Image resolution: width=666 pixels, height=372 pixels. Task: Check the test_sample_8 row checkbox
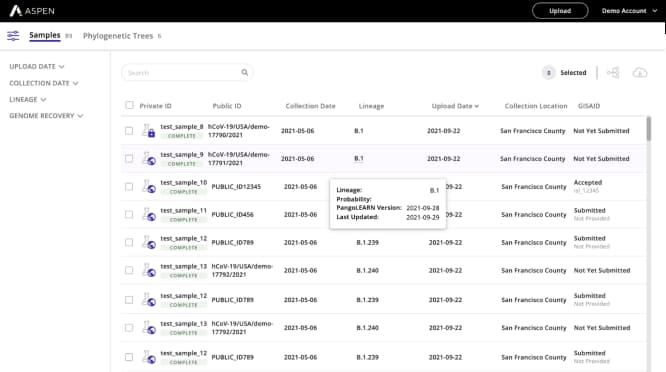click(129, 131)
